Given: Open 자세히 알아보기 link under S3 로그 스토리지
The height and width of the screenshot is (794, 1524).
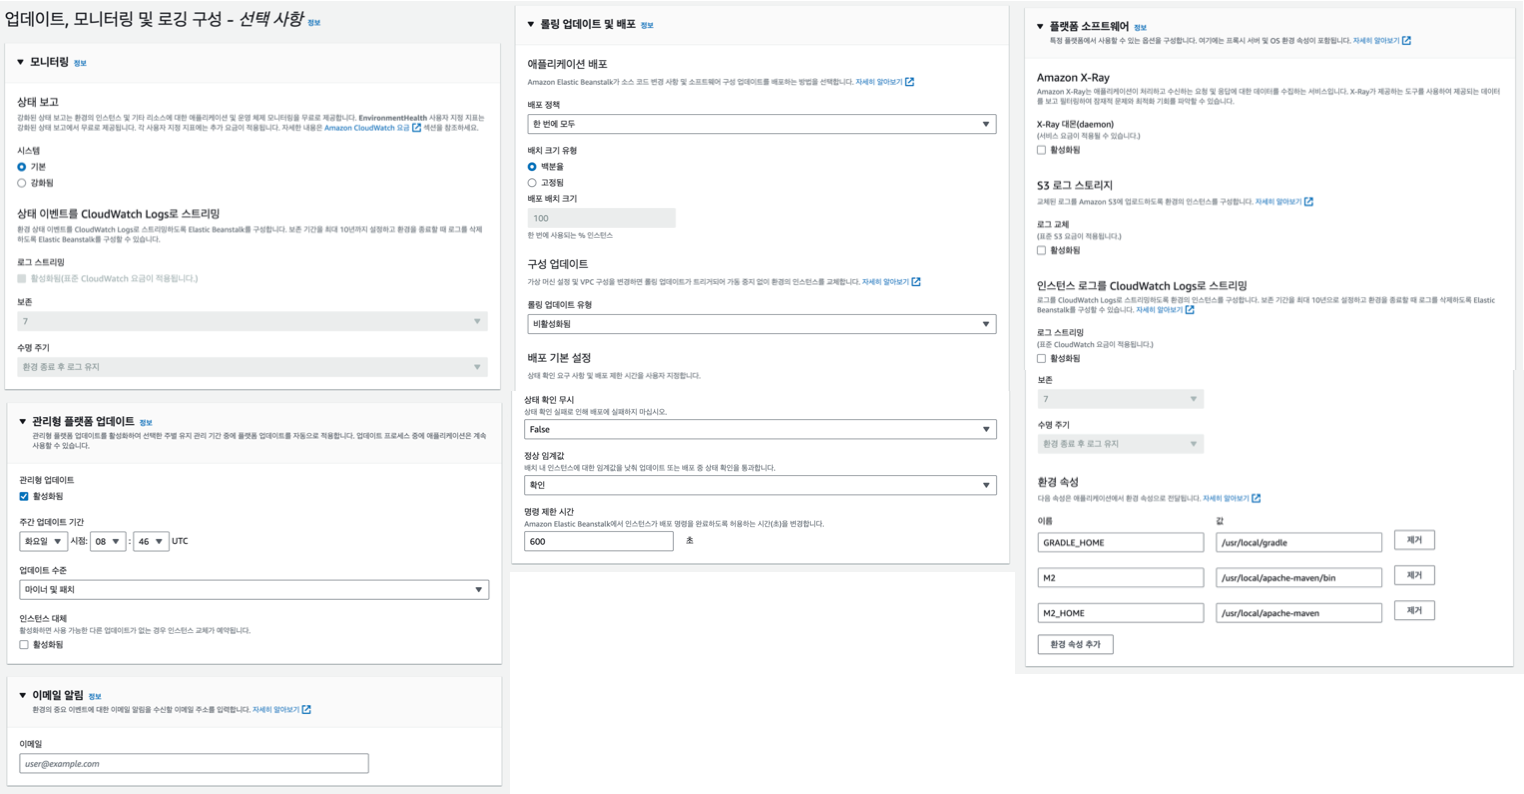Looking at the screenshot, I should coord(1284,202).
